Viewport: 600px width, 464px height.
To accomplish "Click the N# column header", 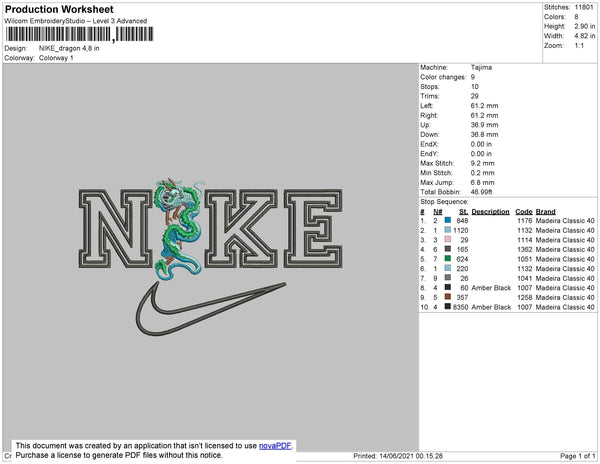I will 437,212.
